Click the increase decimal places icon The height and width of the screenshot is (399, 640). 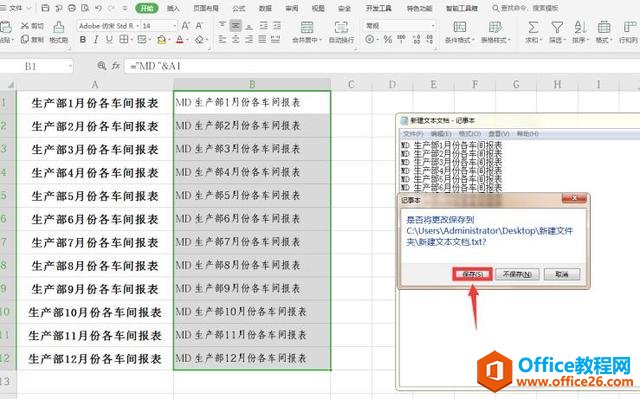pyautogui.click(x=416, y=40)
